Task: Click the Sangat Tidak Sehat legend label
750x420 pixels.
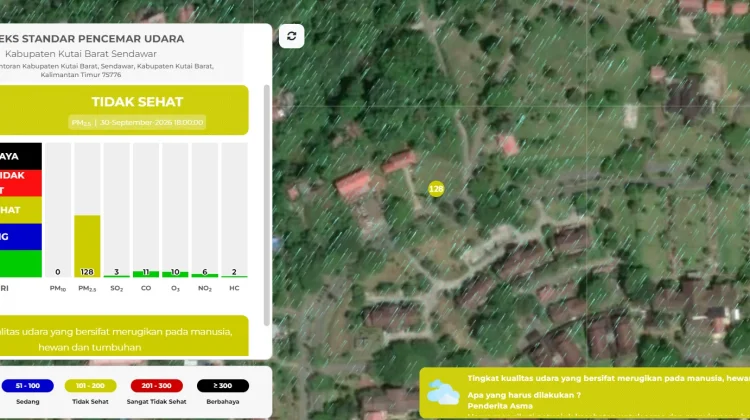Action: point(156,402)
